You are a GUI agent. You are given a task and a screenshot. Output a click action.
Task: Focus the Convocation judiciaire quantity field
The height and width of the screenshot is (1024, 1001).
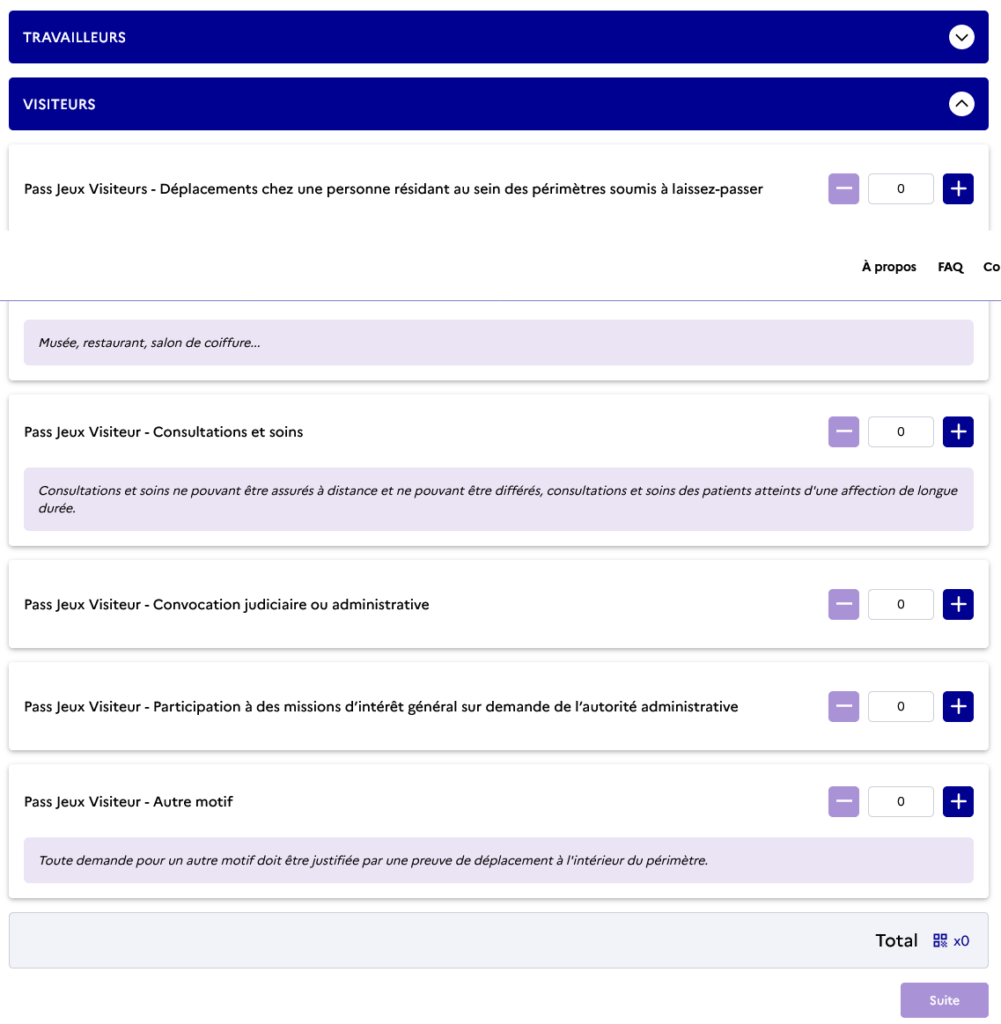900,604
